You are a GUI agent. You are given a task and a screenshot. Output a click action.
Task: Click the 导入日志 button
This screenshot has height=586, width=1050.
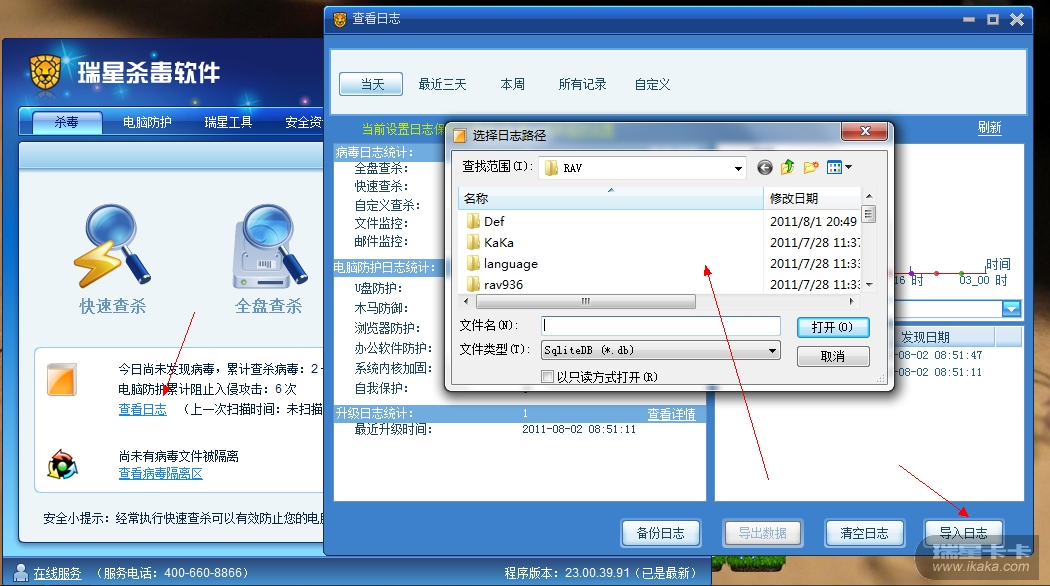tap(963, 533)
